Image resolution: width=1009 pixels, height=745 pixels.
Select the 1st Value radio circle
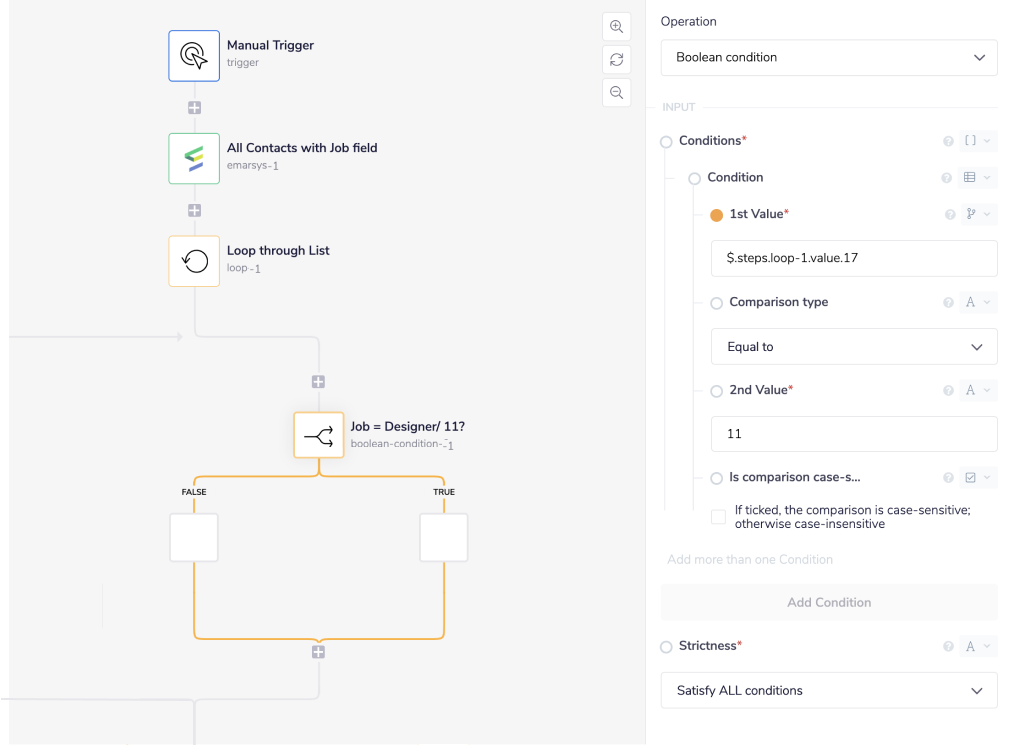(x=716, y=215)
